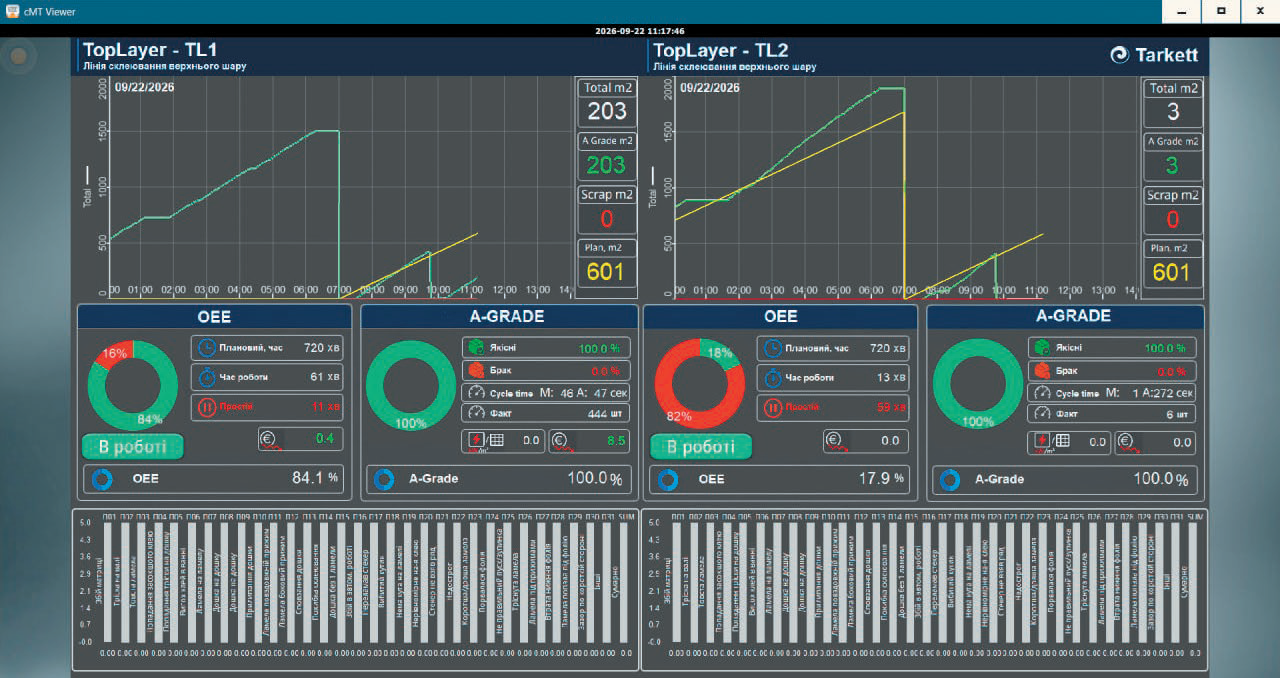Click the TL1 work time stopwatch icon
This screenshot has height=678, width=1280.
click(x=206, y=378)
